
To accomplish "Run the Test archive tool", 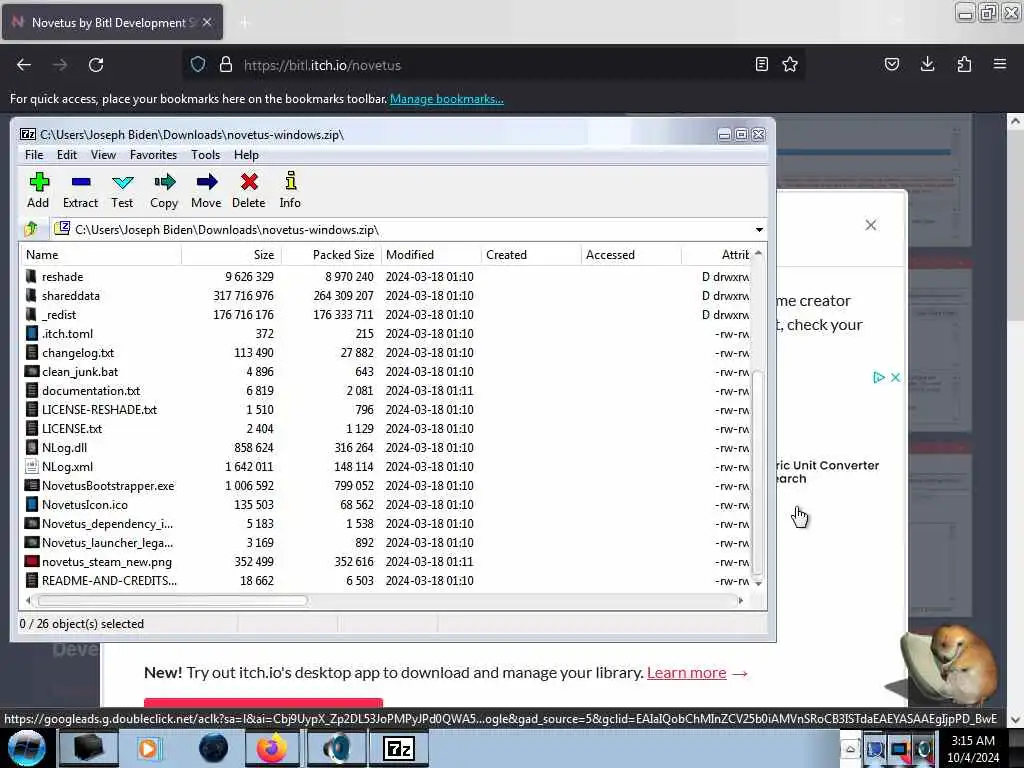I will 122,190.
